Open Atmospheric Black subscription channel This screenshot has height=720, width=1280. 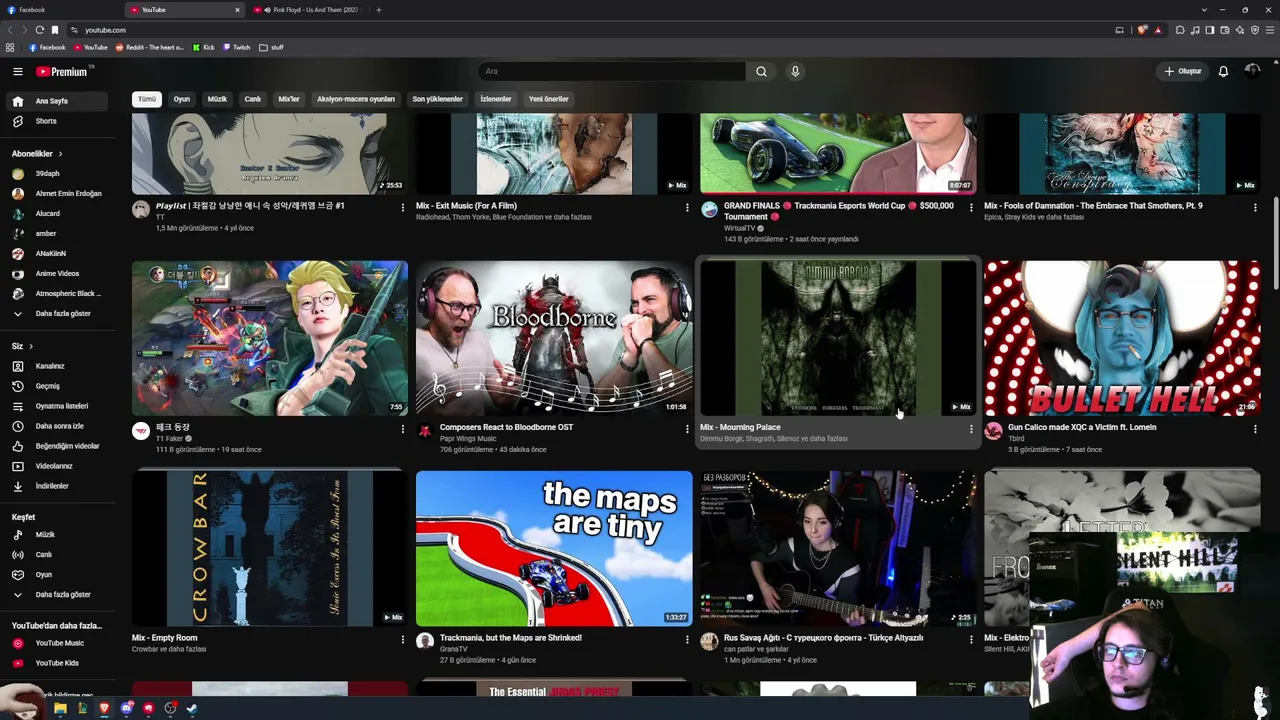click(x=58, y=294)
